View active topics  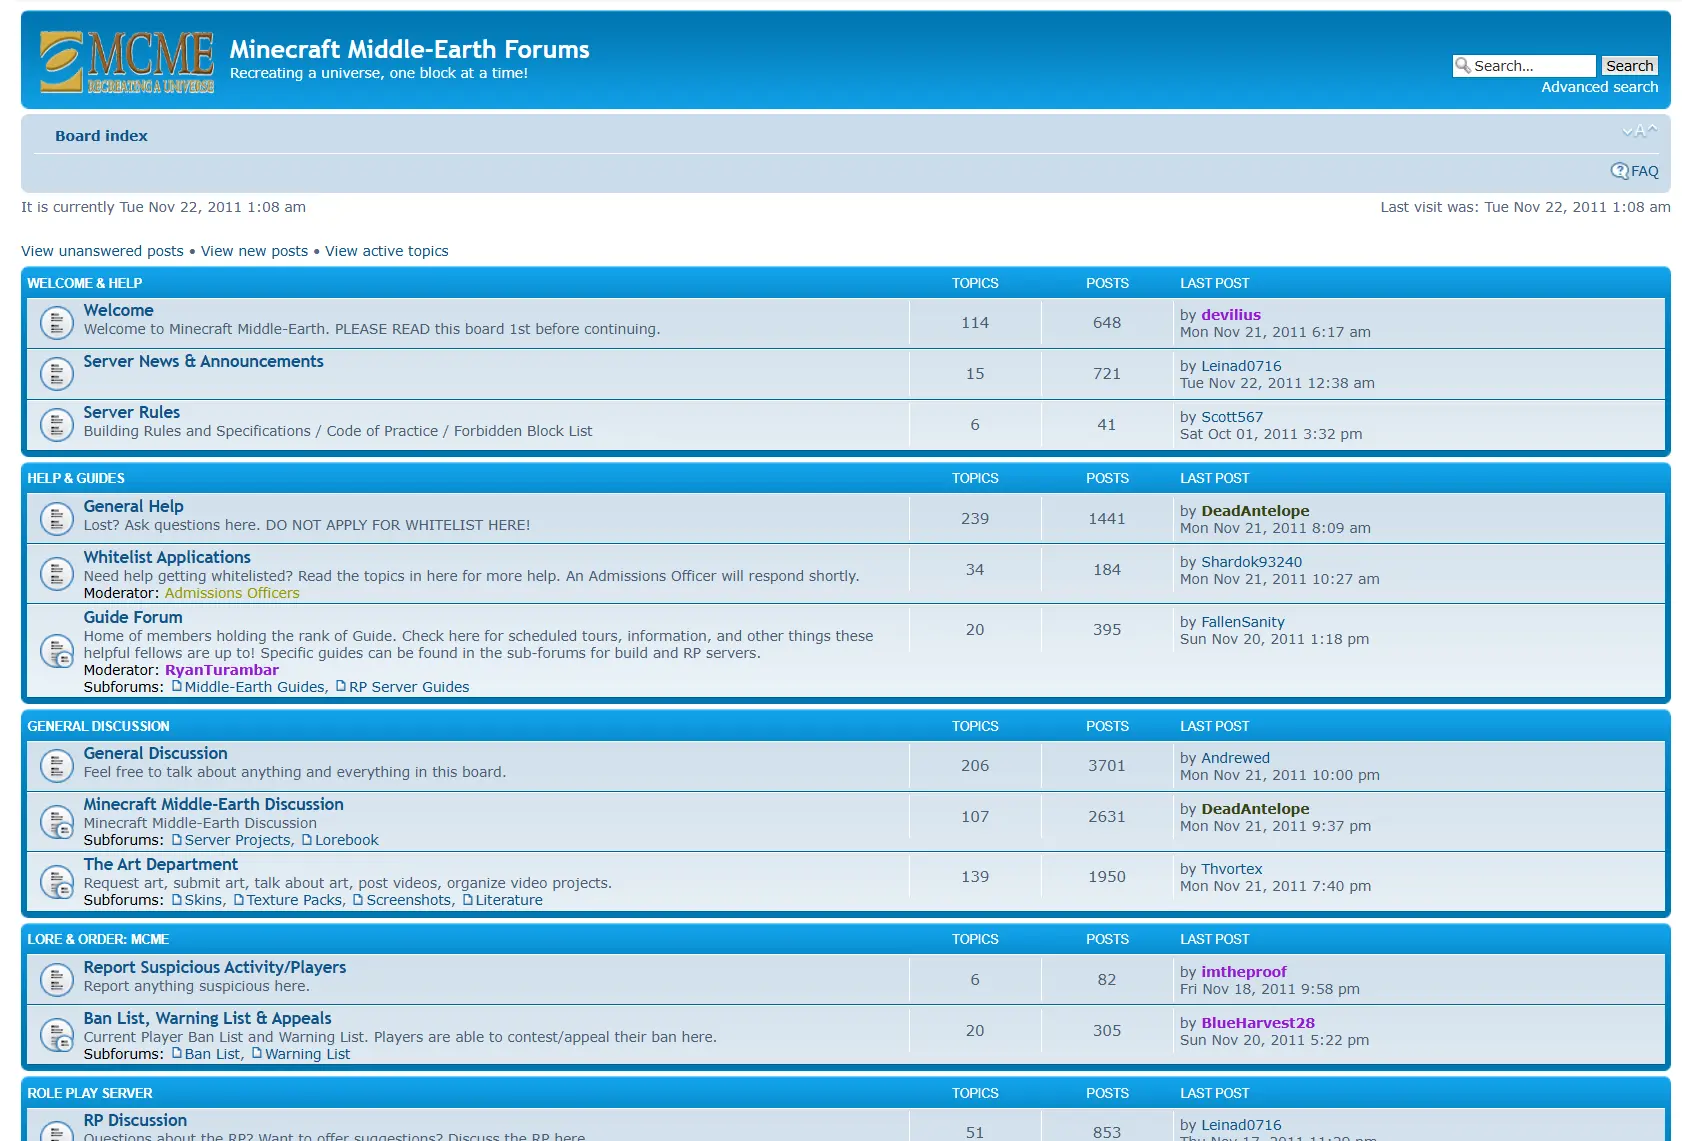pos(387,251)
